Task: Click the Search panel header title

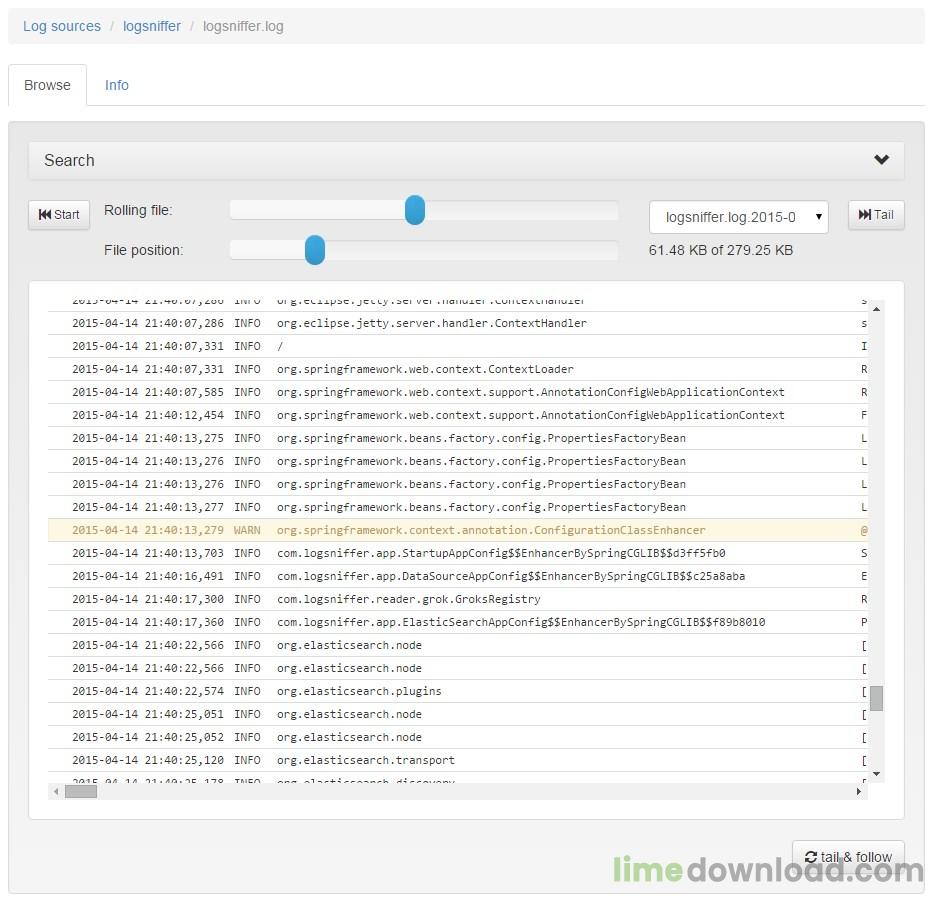Action: tap(69, 160)
